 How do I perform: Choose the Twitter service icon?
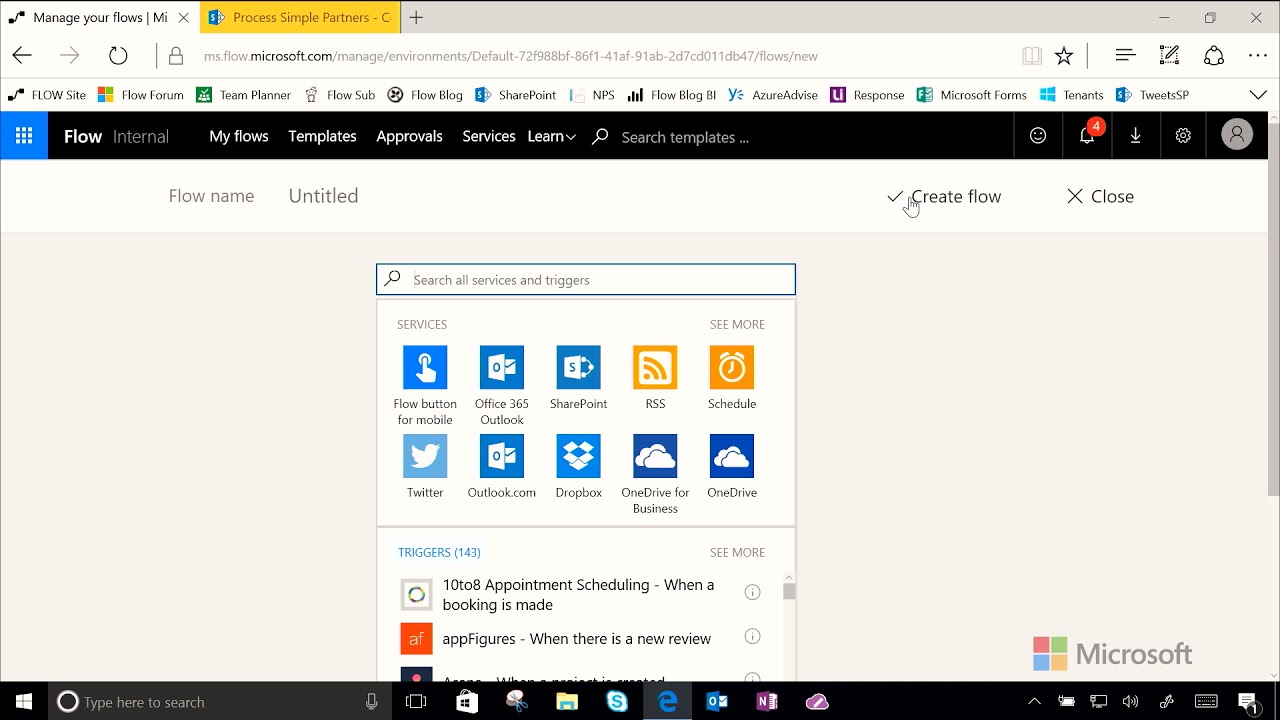click(x=425, y=456)
